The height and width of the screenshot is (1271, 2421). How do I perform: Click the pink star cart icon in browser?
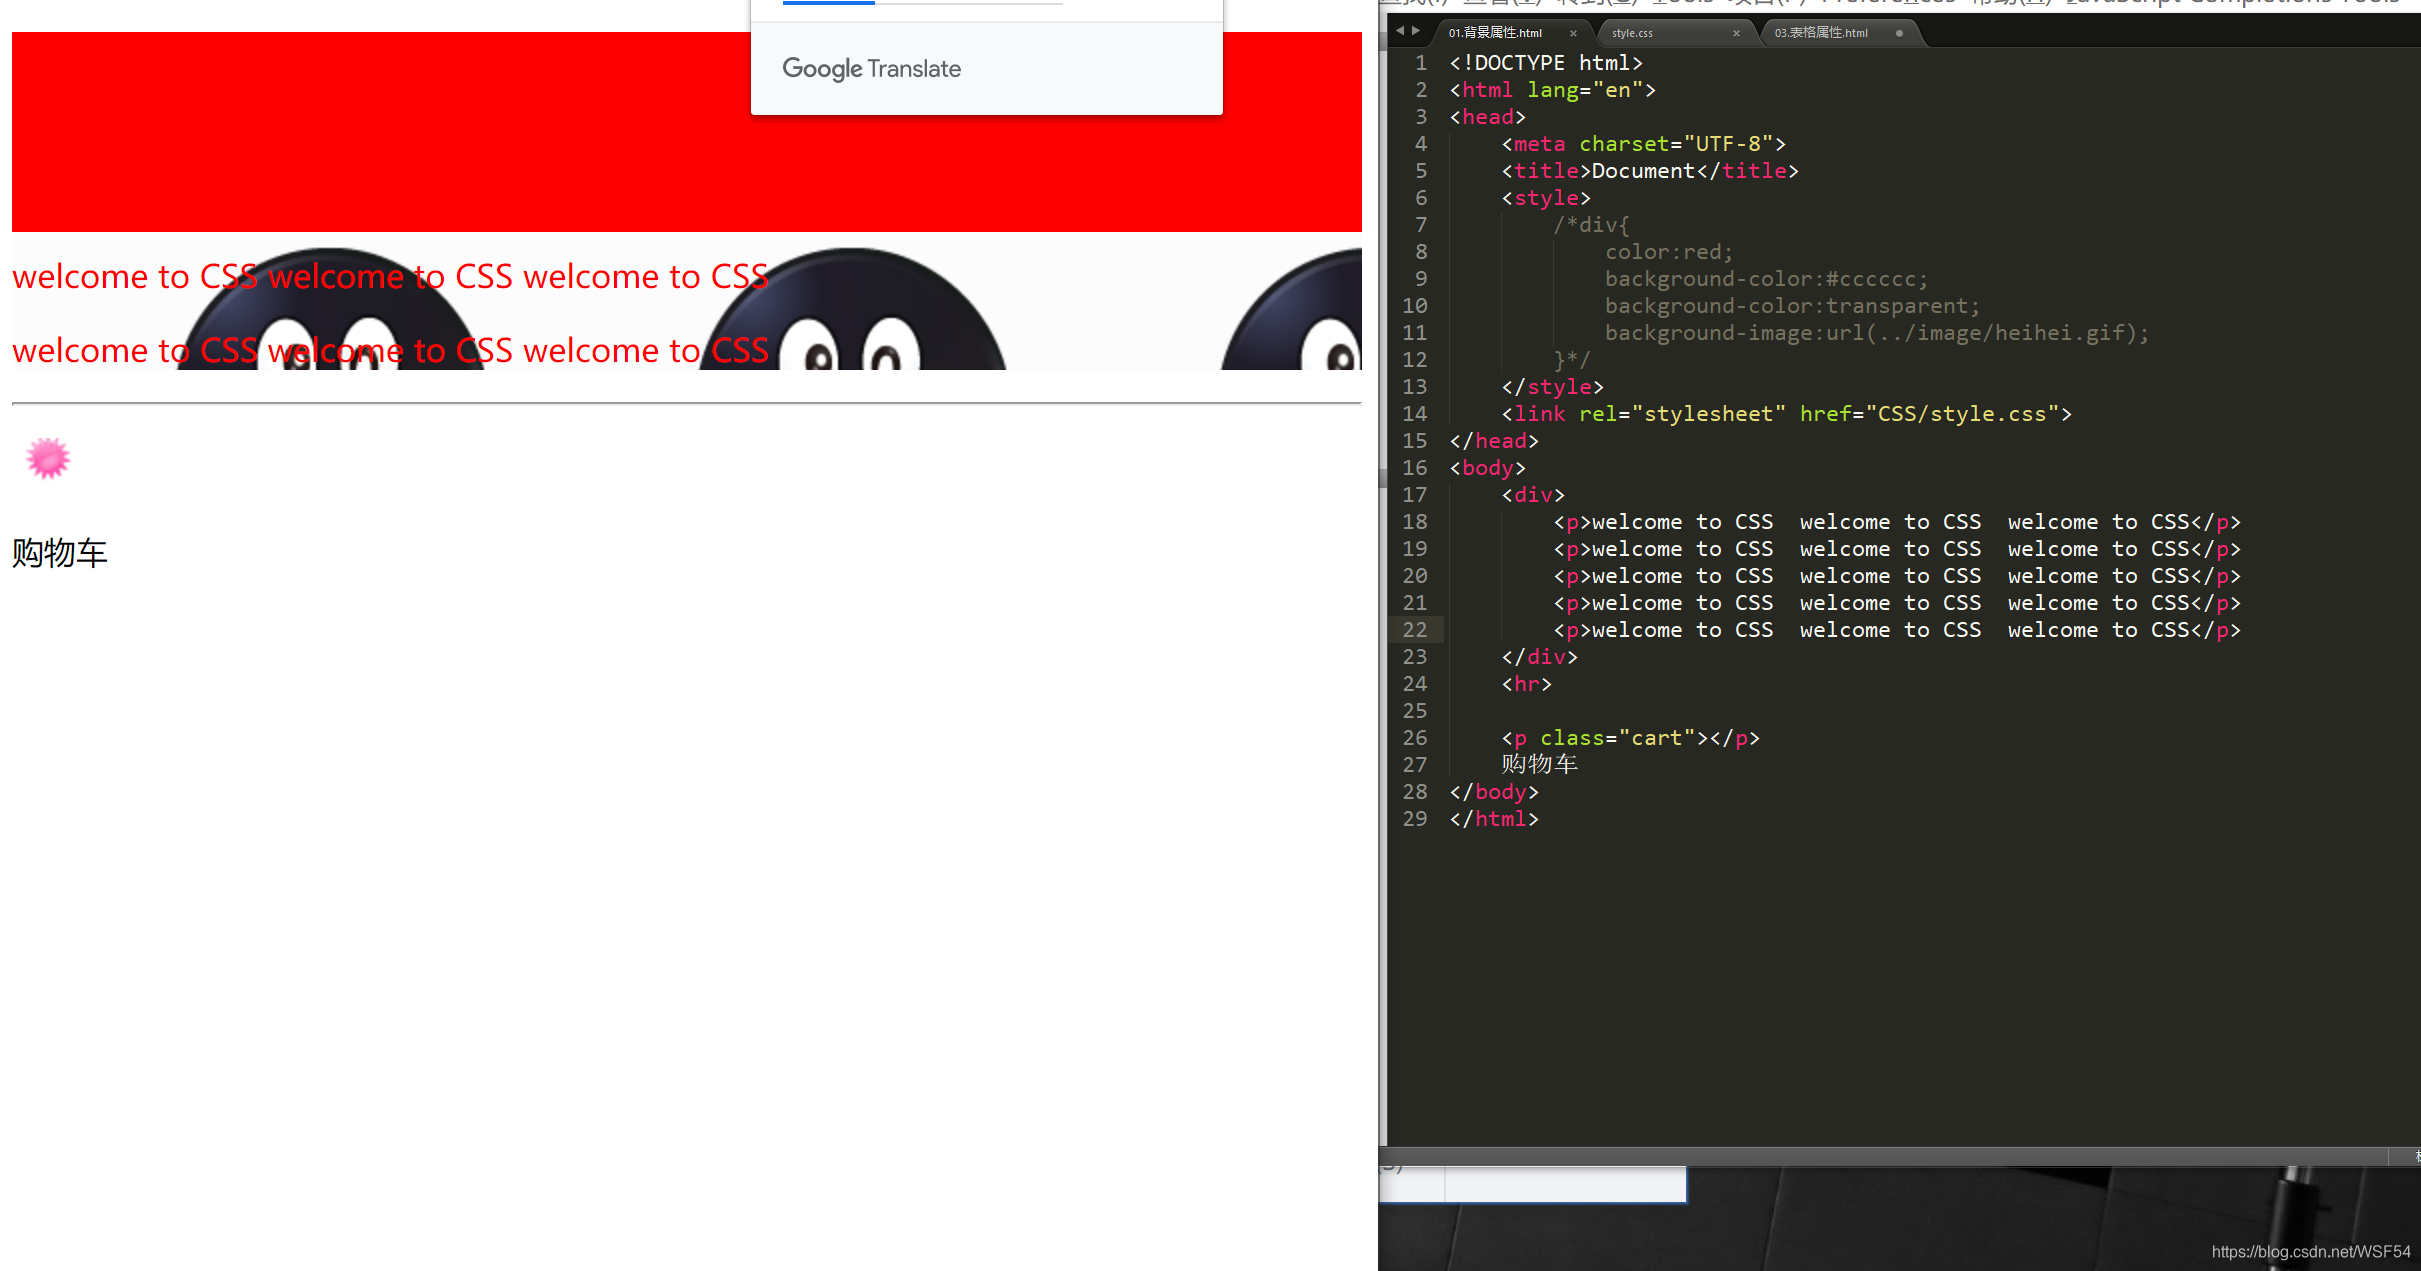pyautogui.click(x=48, y=458)
